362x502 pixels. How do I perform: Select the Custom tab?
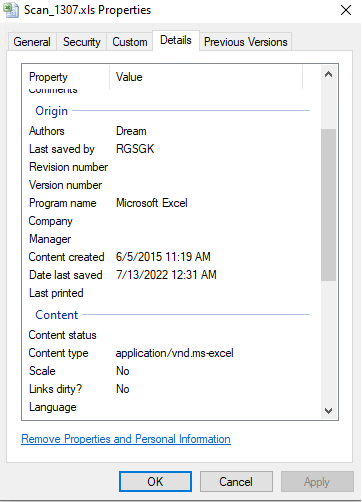click(x=130, y=42)
